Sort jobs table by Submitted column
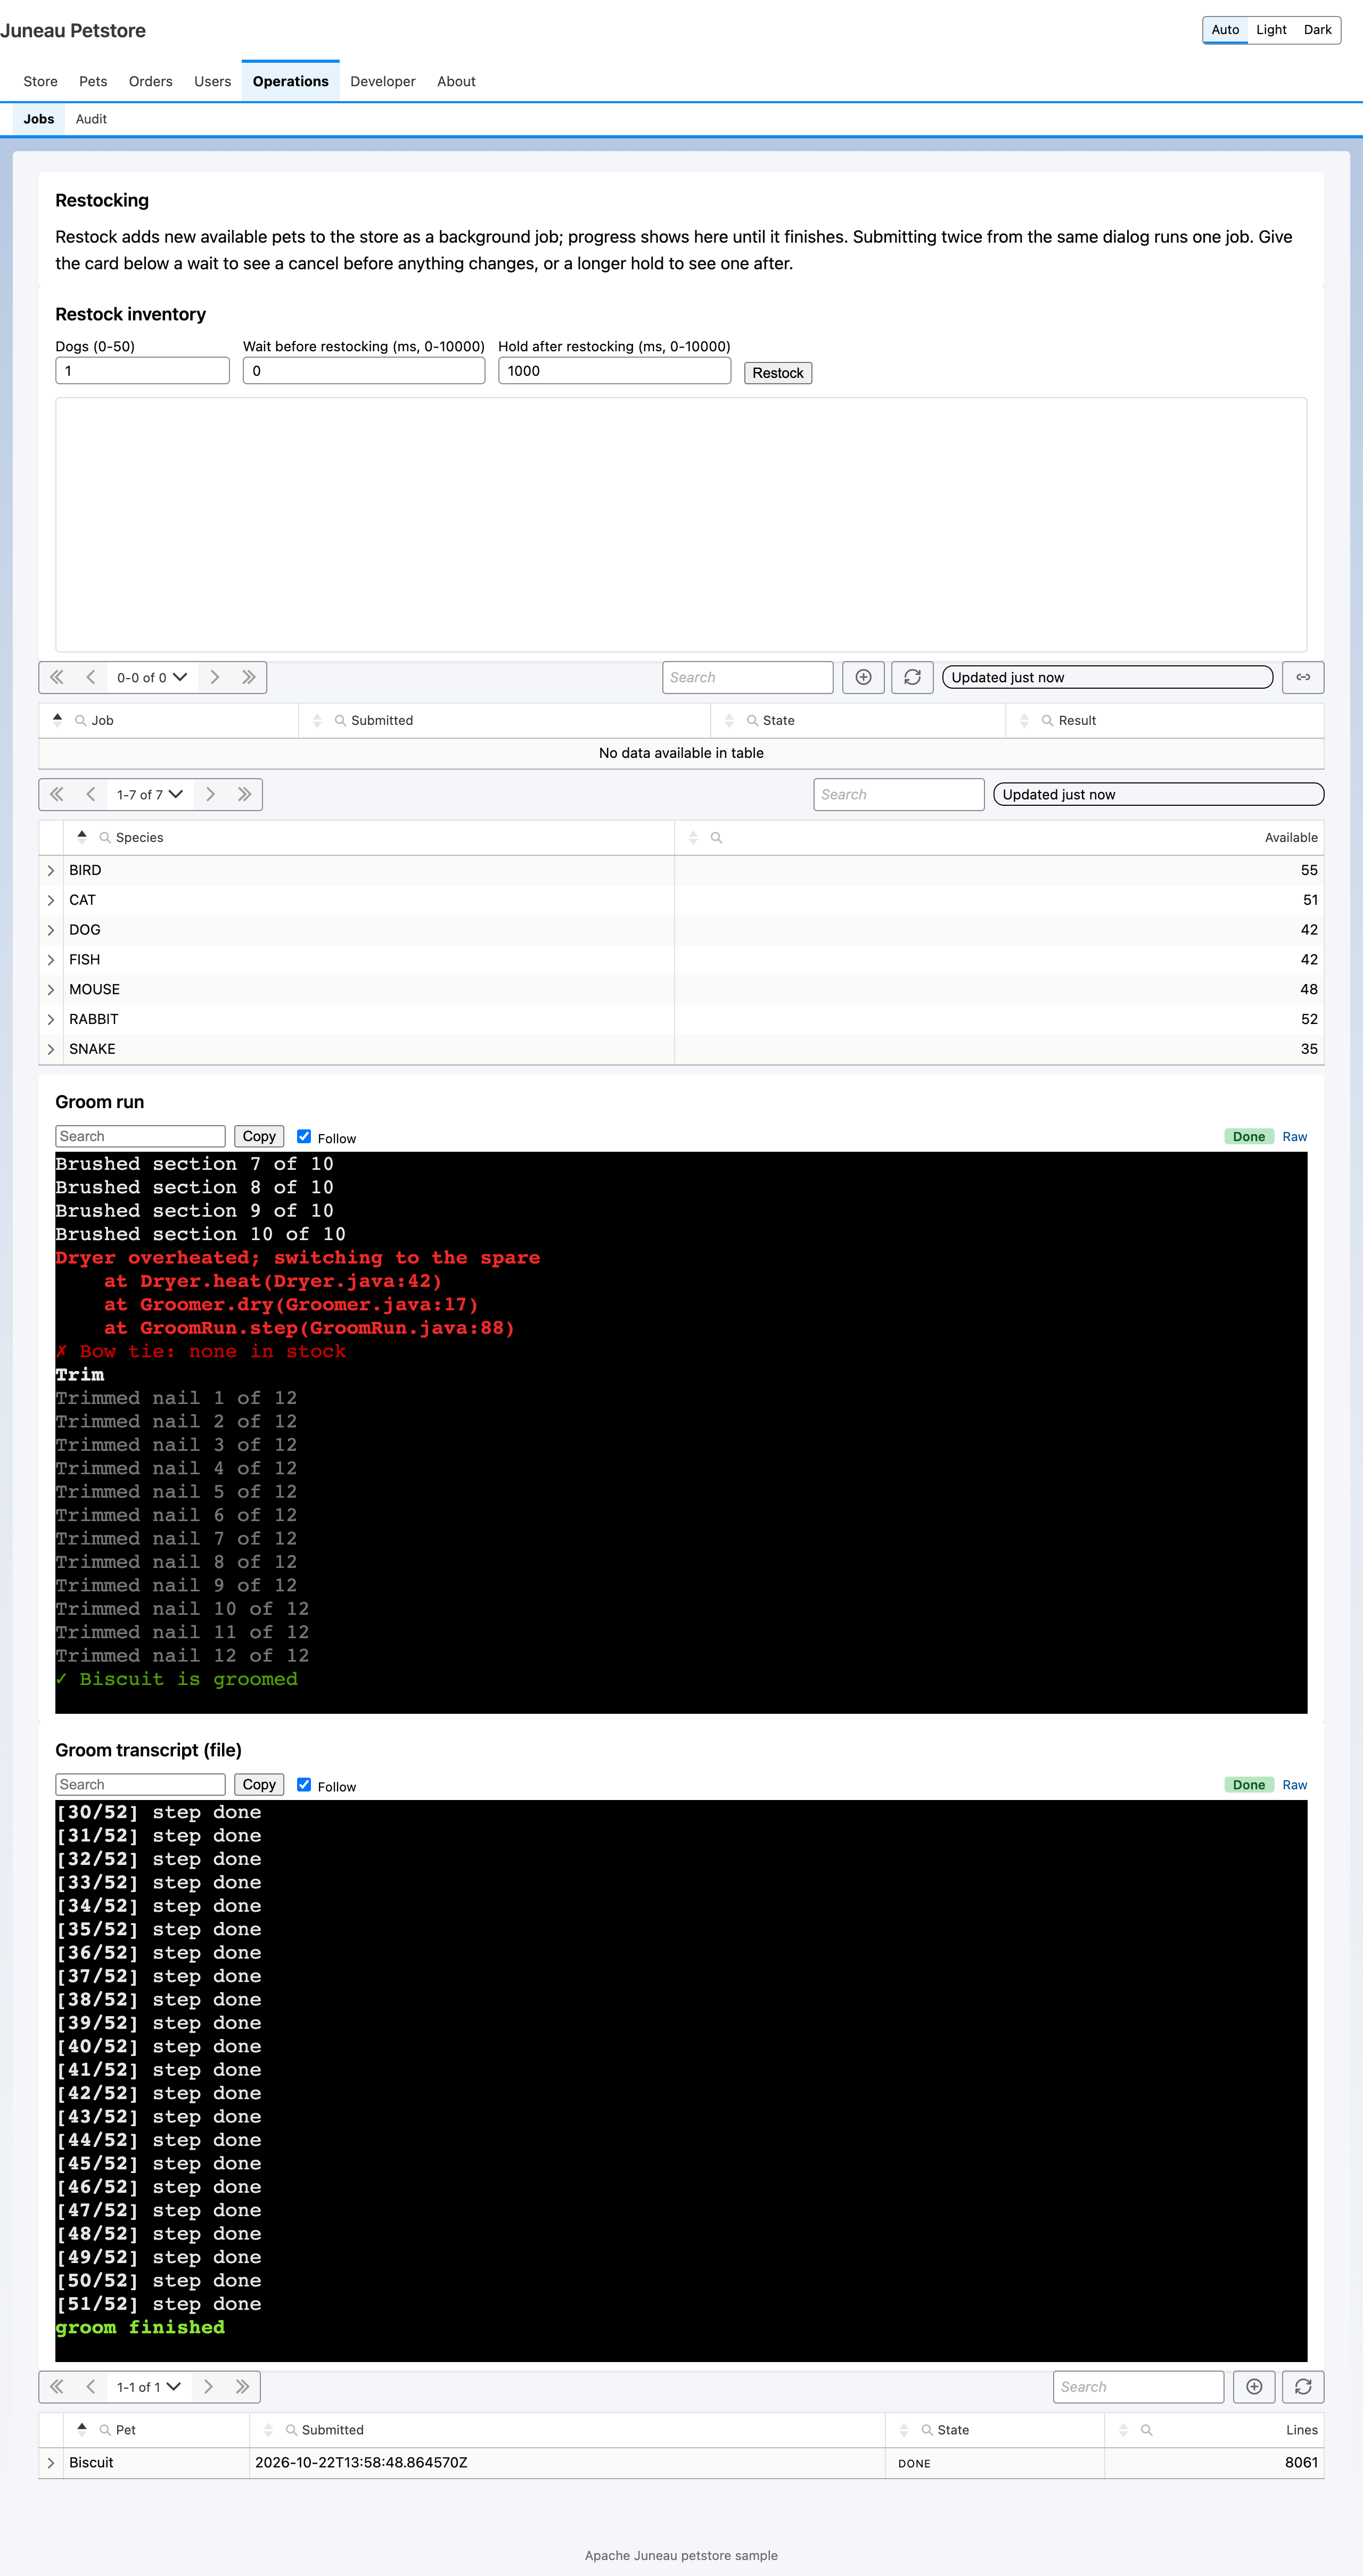This screenshot has height=2576, width=1363. [x=317, y=720]
